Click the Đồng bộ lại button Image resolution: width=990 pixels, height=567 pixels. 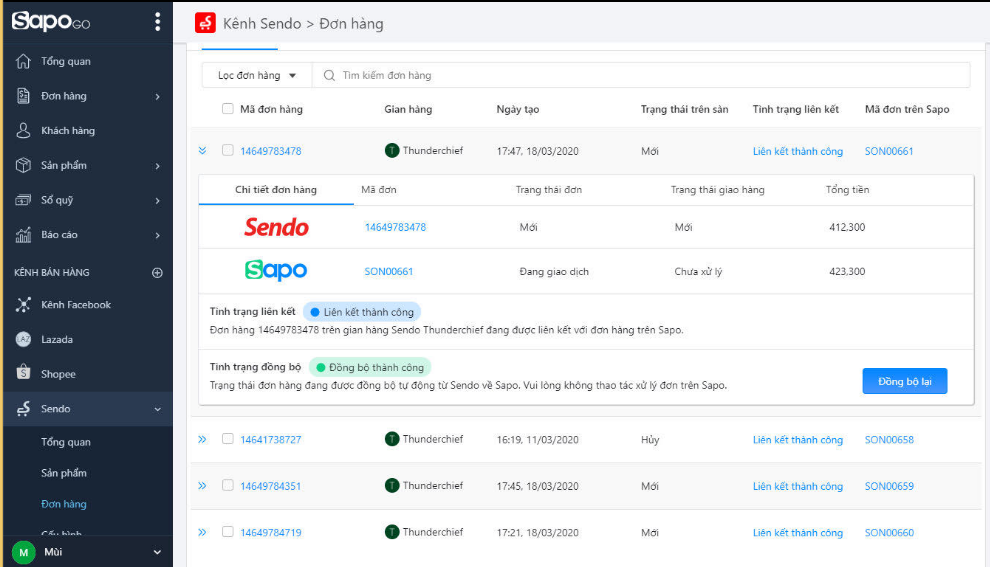point(904,382)
